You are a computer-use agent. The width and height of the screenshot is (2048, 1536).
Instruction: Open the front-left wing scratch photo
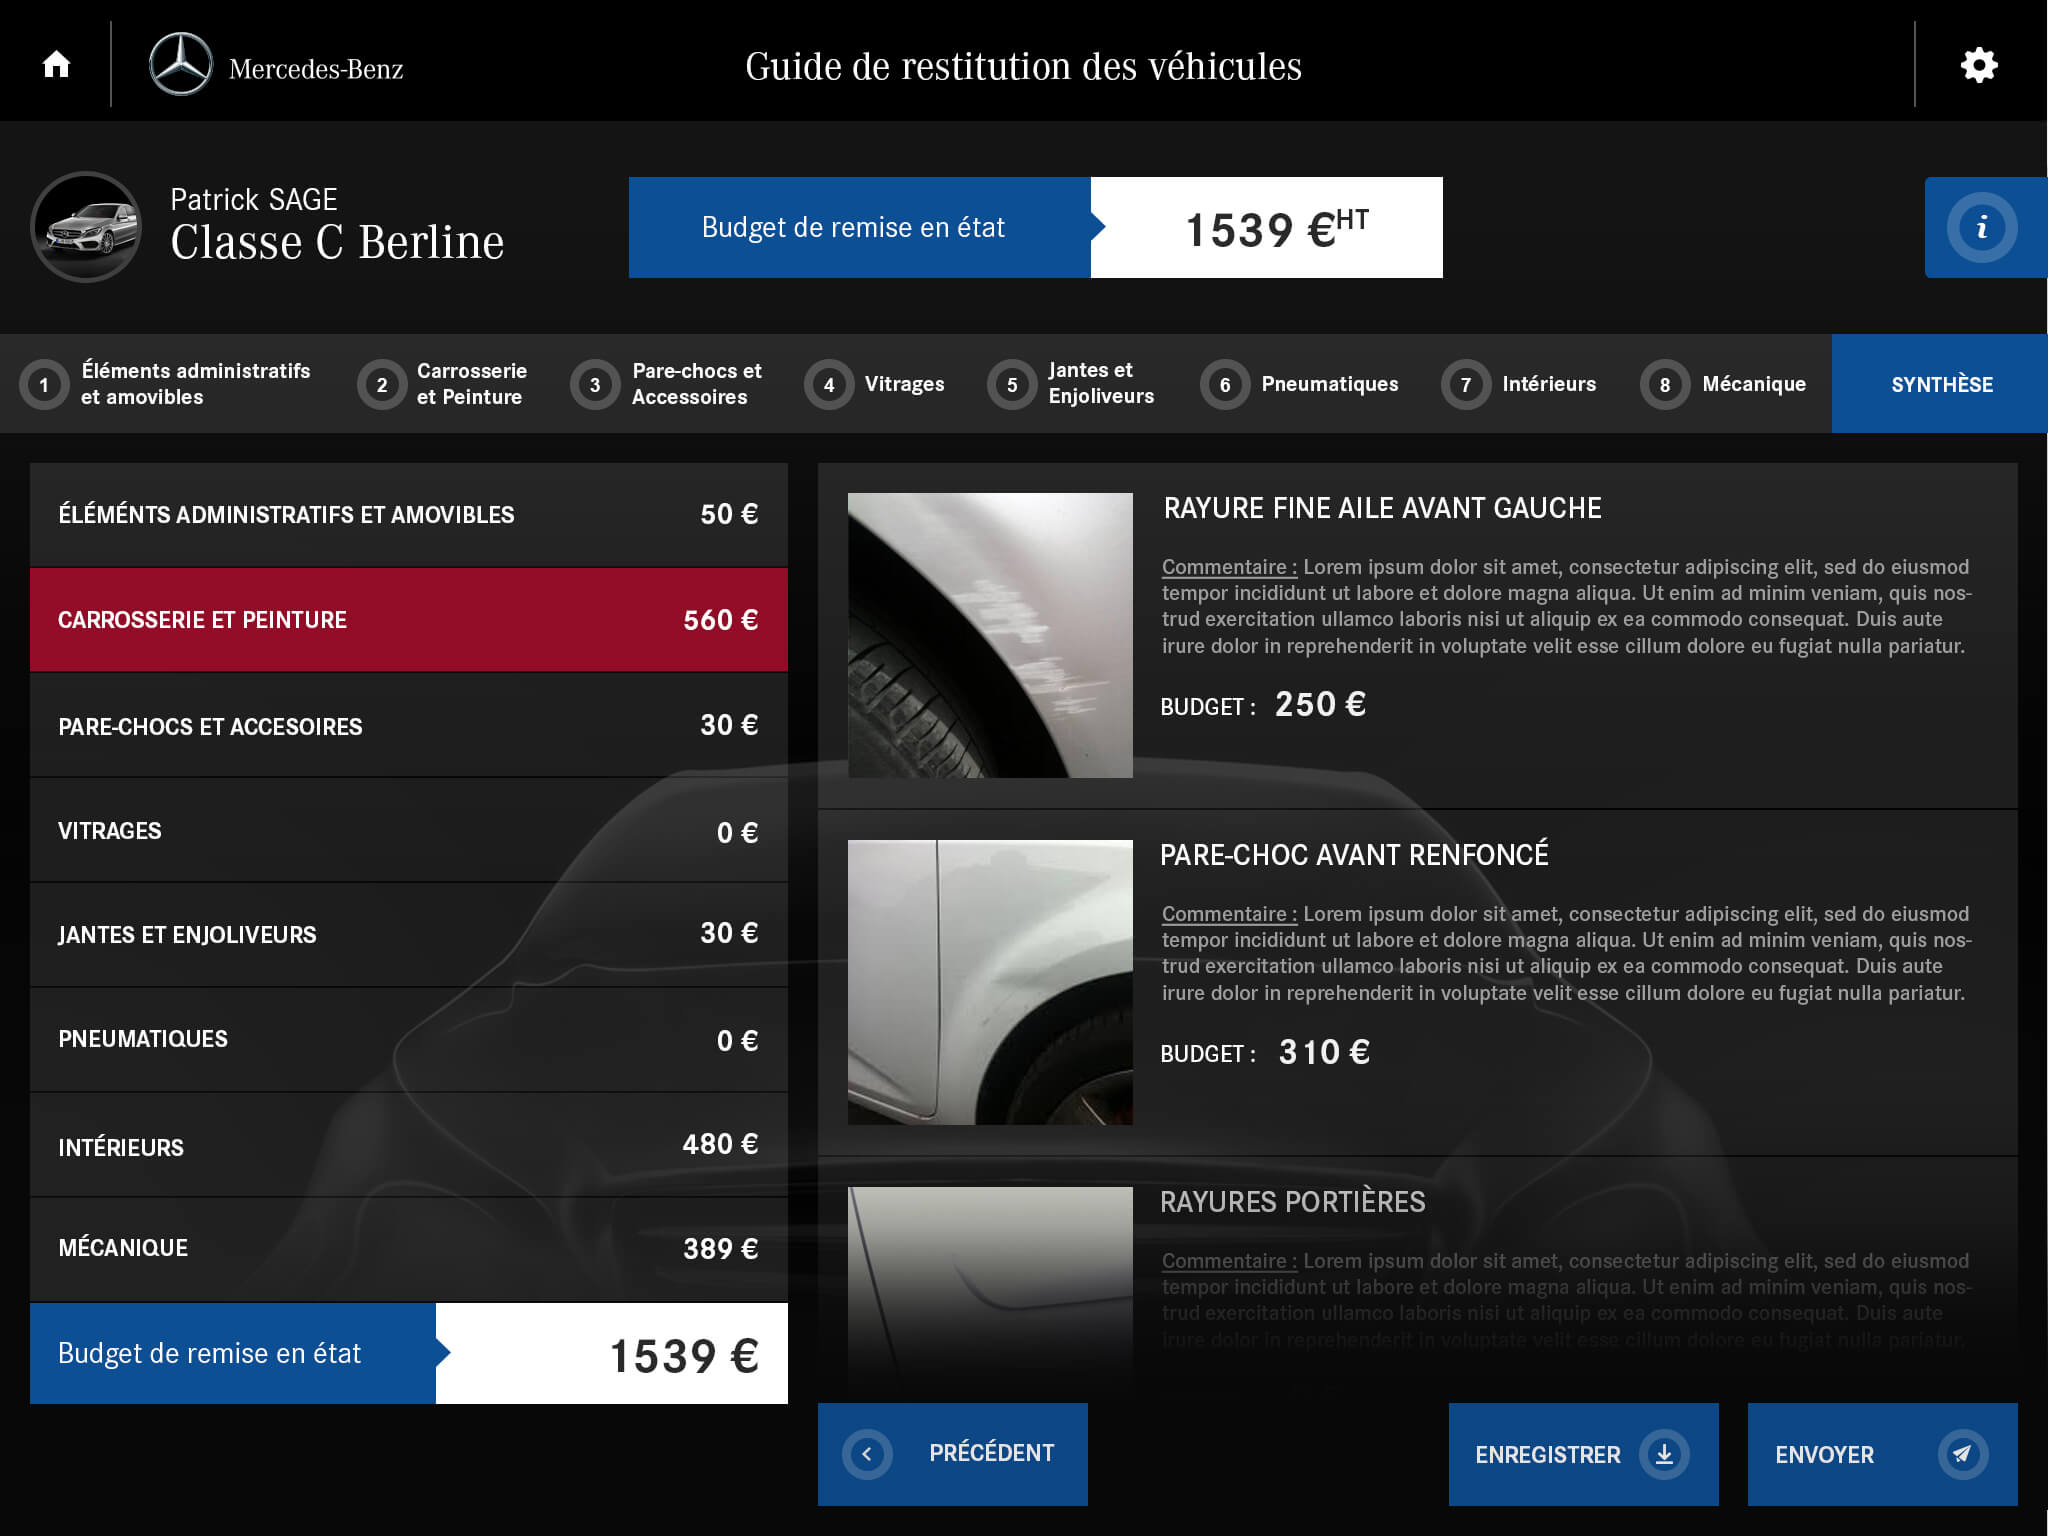990,635
